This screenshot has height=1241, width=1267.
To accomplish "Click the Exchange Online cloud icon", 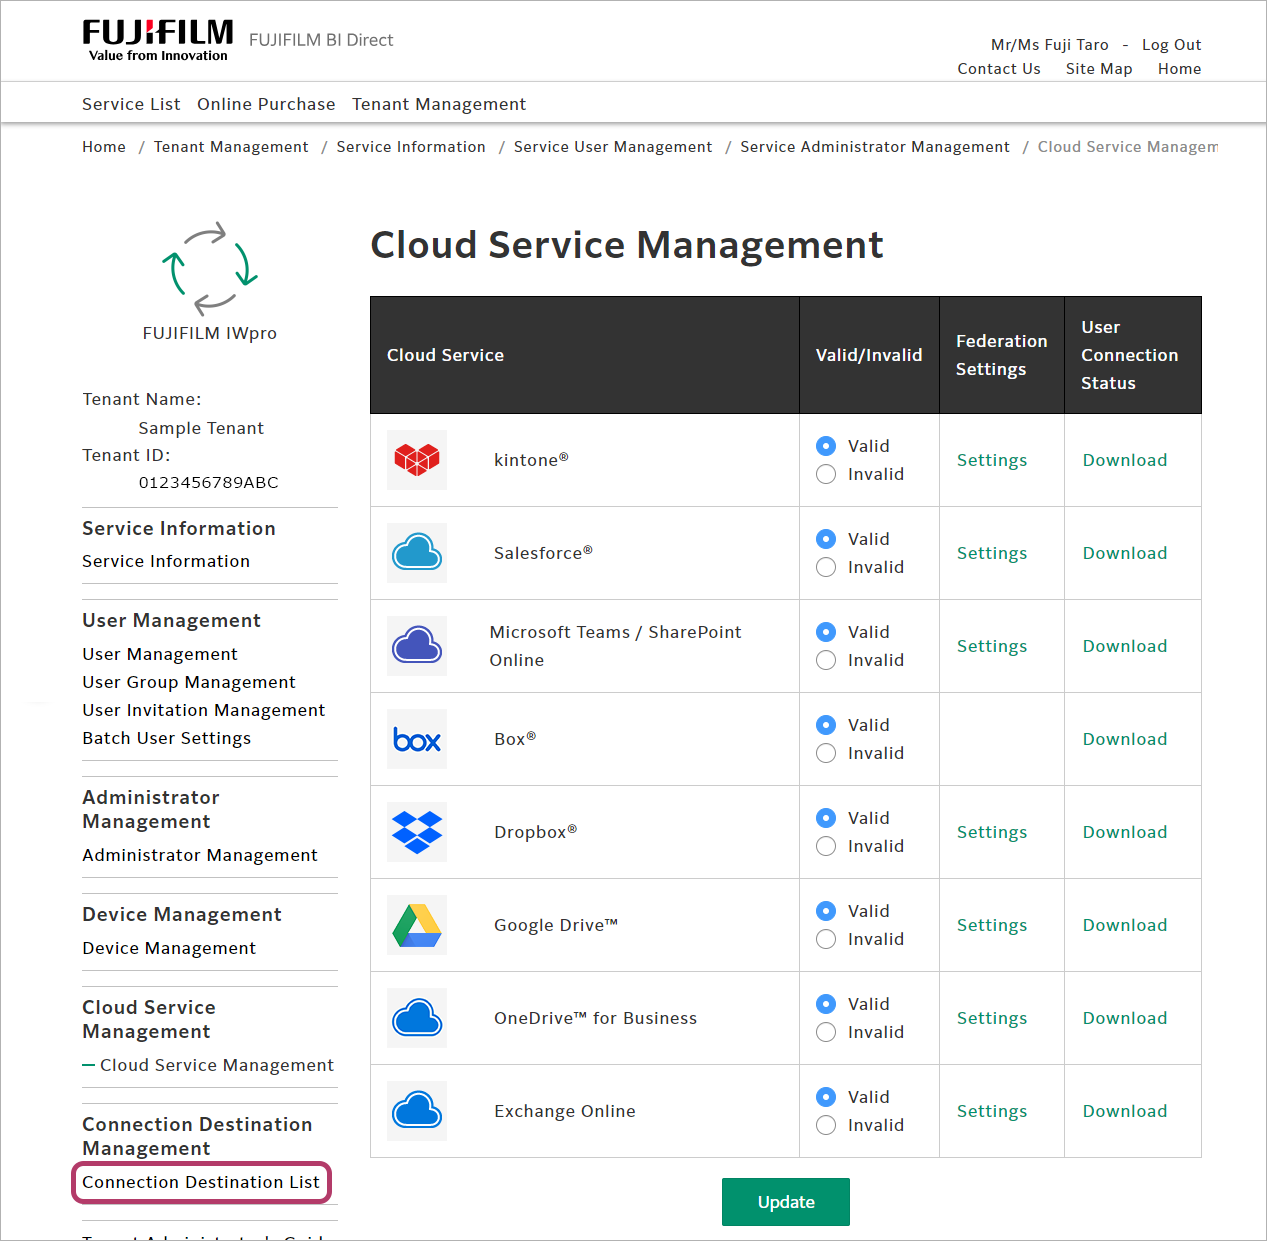I will point(417,1111).
